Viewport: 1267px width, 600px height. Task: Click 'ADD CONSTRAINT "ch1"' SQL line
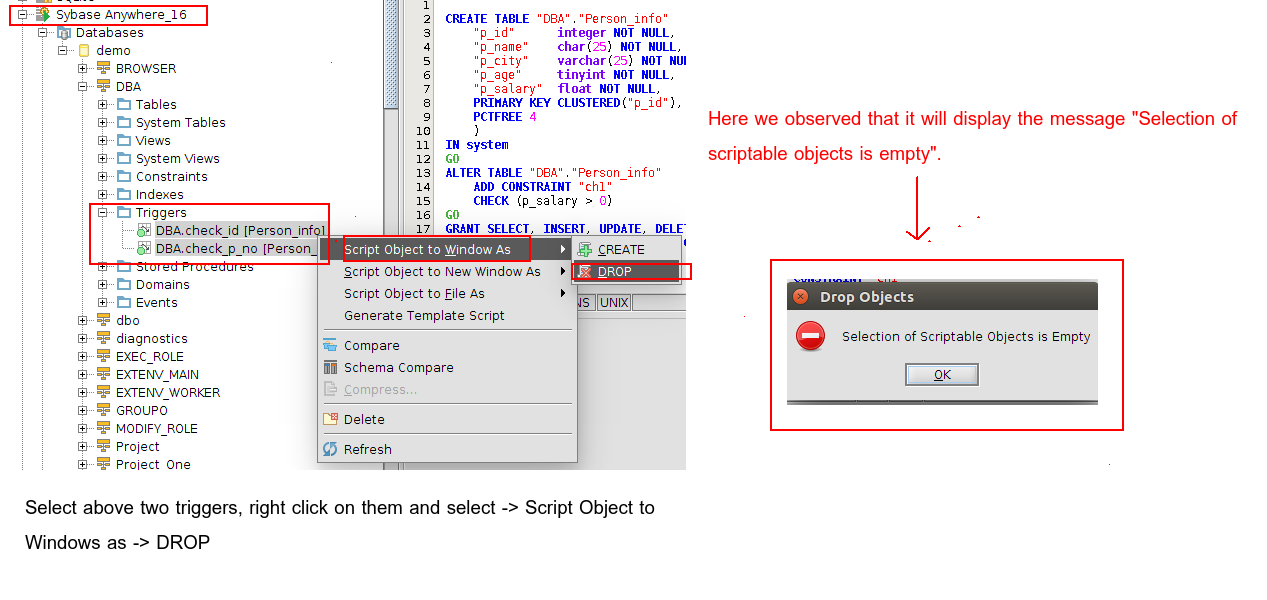[543, 187]
